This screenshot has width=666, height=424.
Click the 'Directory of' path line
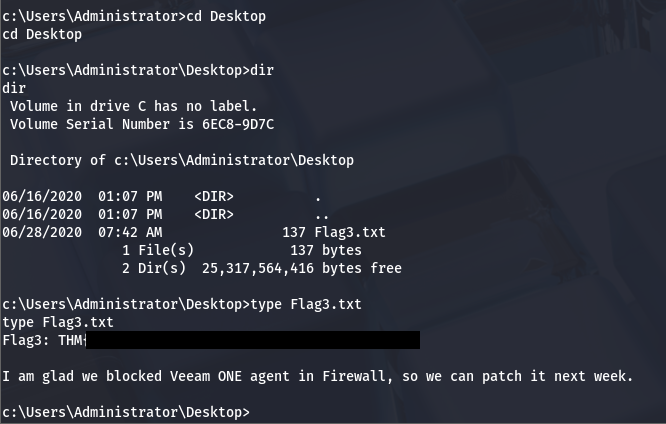tap(181, 160)
